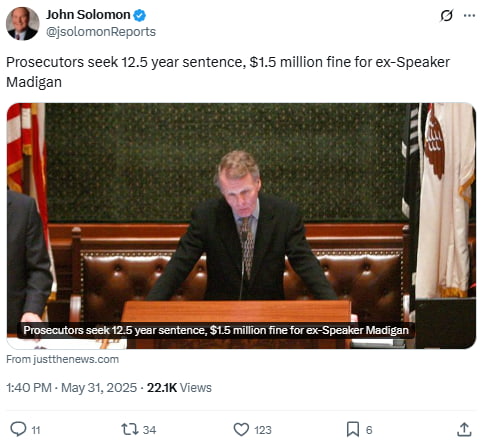Viewport: 485px width, 445px height.
Task: View the 22.1K Views analytics
Action: click(179, 388)
